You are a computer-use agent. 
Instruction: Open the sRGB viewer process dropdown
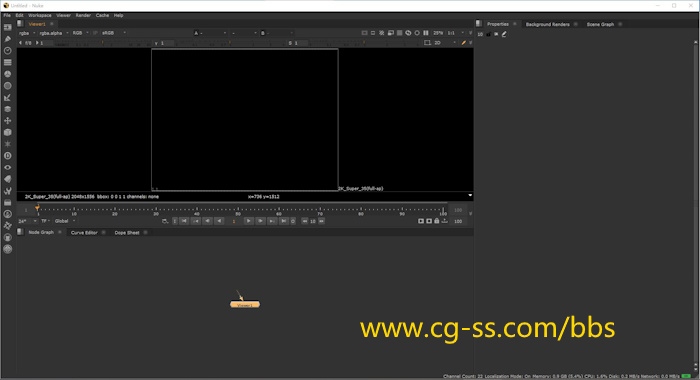tap(114, 33)
